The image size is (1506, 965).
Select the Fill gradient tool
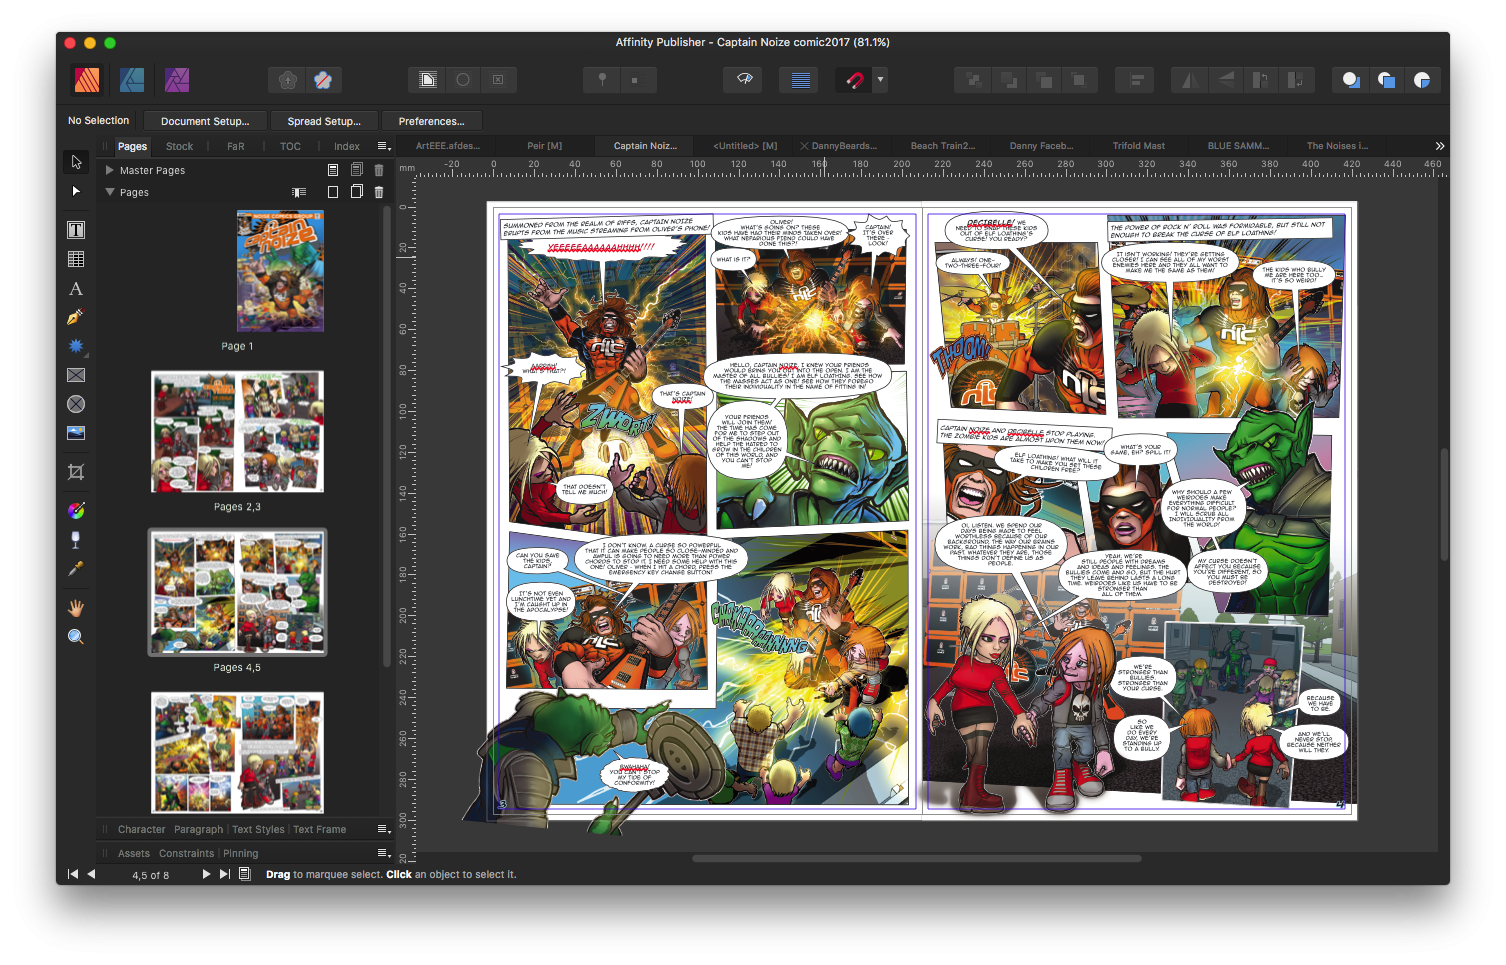(x=76, y=511)
